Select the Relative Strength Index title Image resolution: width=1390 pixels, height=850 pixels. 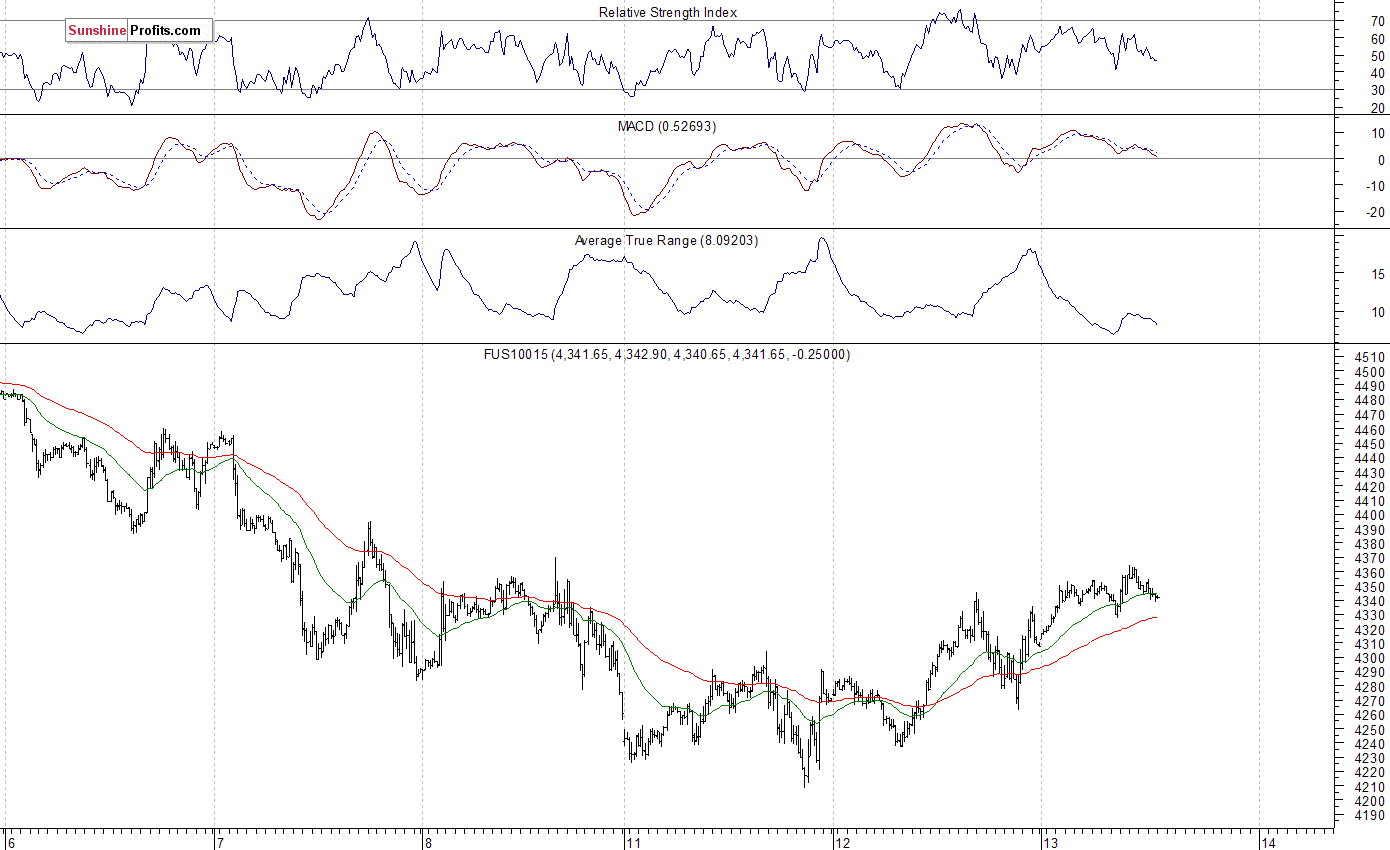668,12
